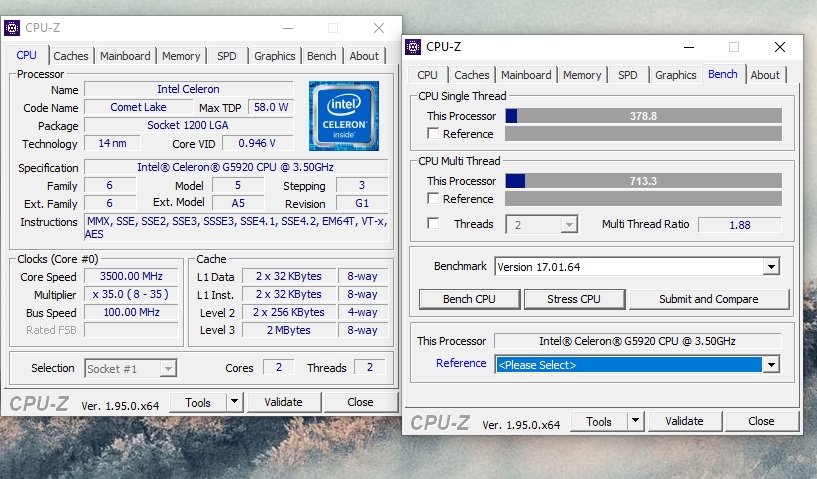817x479 pixels.
Task: Click the Code Name value Comet Lake
Action: (139, 107)
